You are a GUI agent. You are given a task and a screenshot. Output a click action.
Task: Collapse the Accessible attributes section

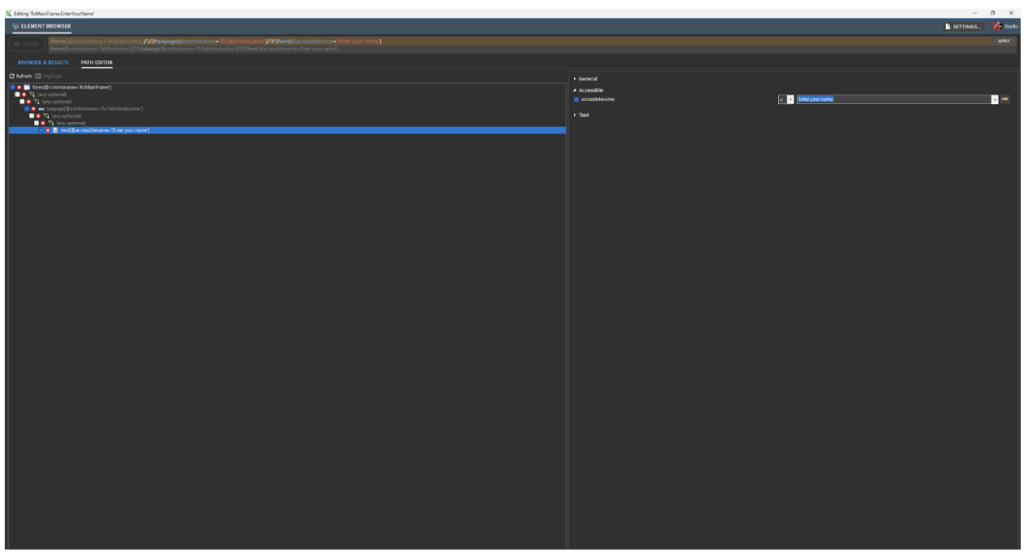click(x=575, y=91)
